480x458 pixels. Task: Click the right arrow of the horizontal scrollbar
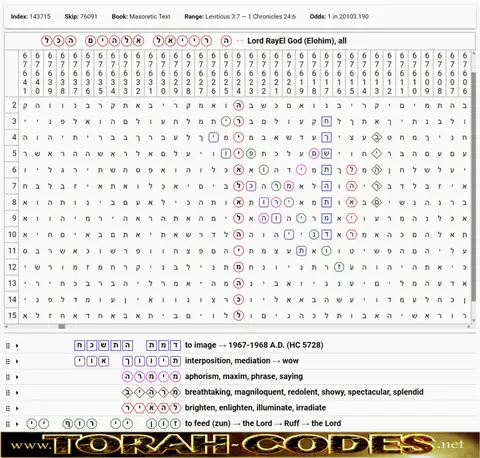click(469, 326)
